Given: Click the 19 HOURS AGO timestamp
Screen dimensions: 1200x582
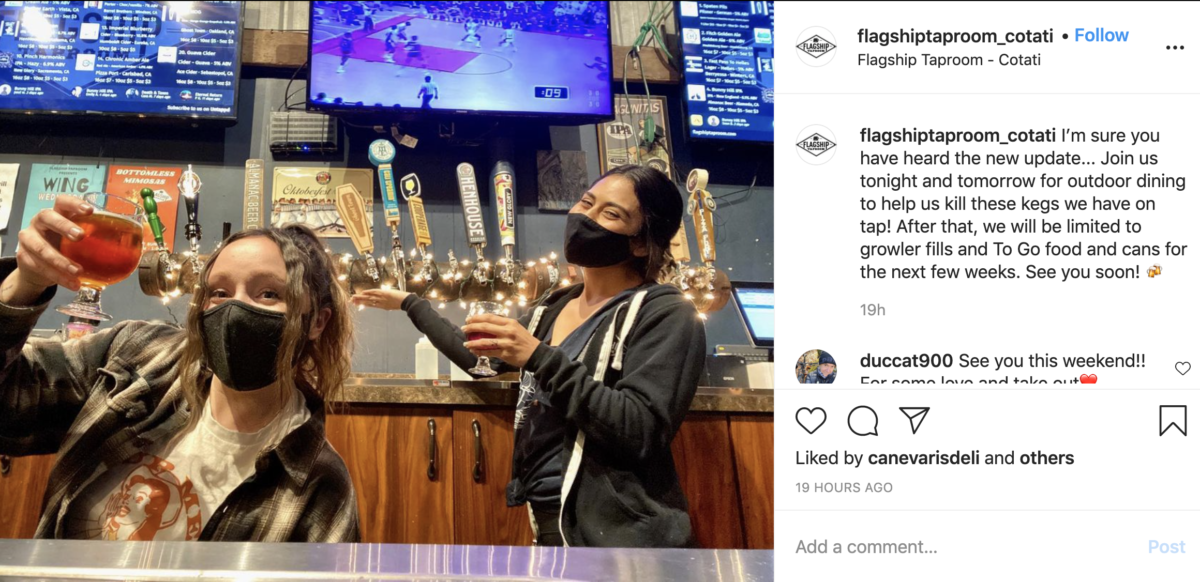Looking at the screenshot, I should [x=844, y=488].
